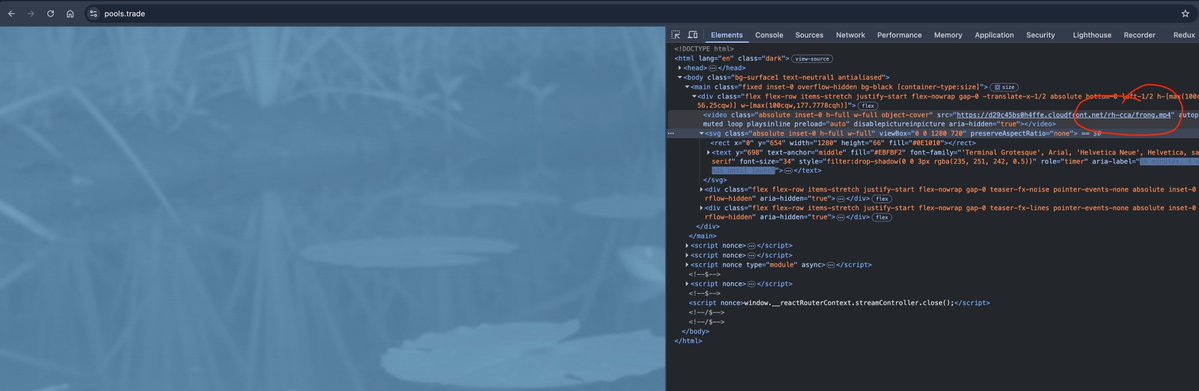The height and width of the screenshot is (391, 1199).
Task: Select the reactRouterContext.streamController.close script row
Action: pyautogui.click(x=839, y=302)
